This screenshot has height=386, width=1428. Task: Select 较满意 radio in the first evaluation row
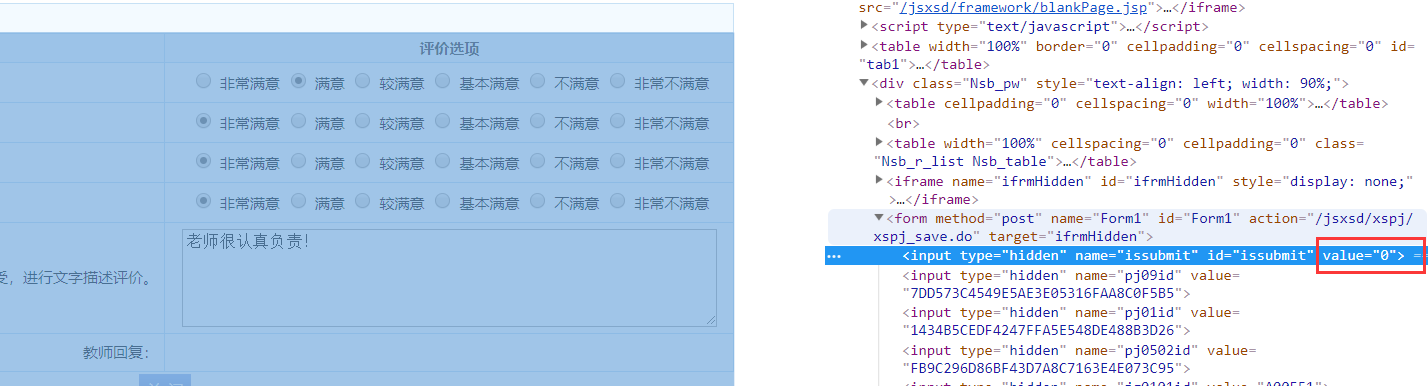point(363,81)
